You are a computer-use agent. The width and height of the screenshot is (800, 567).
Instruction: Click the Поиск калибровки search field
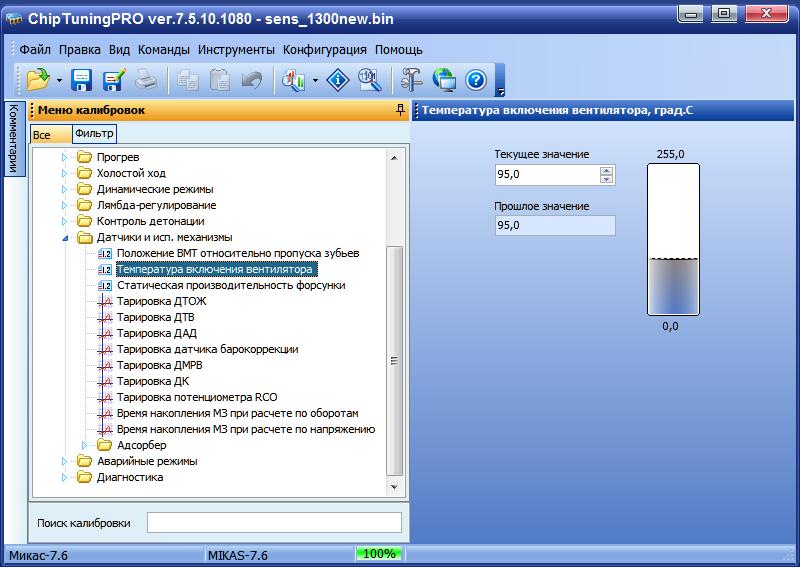coord(274,523)
